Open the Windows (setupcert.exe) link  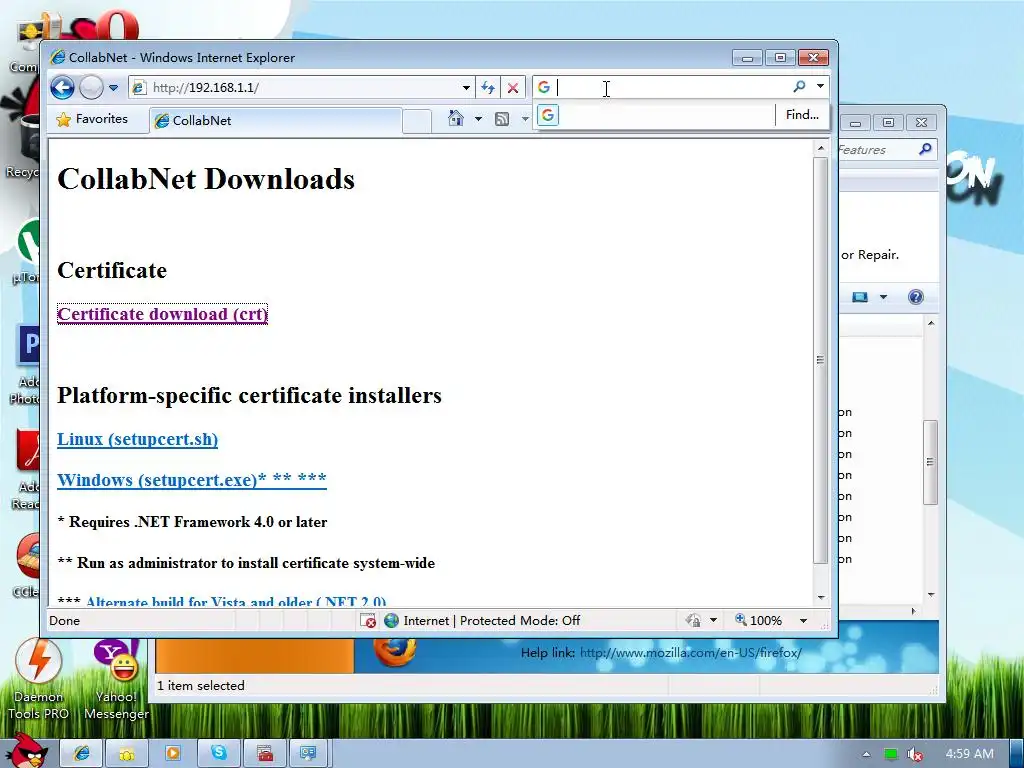tap(192, 480)
